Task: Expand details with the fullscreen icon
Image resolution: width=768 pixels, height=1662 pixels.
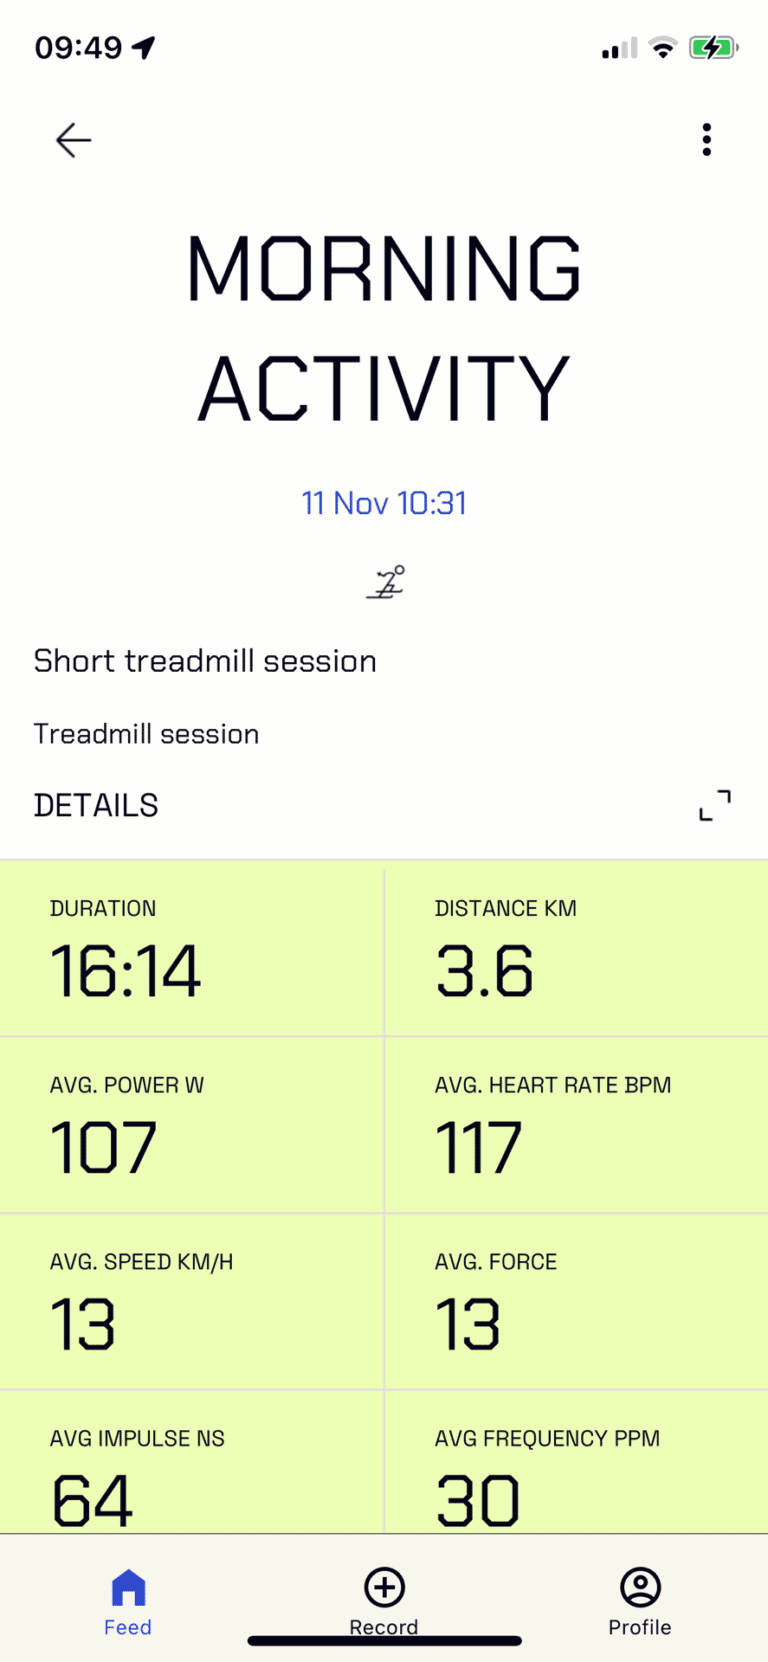Action: (715, 805)
